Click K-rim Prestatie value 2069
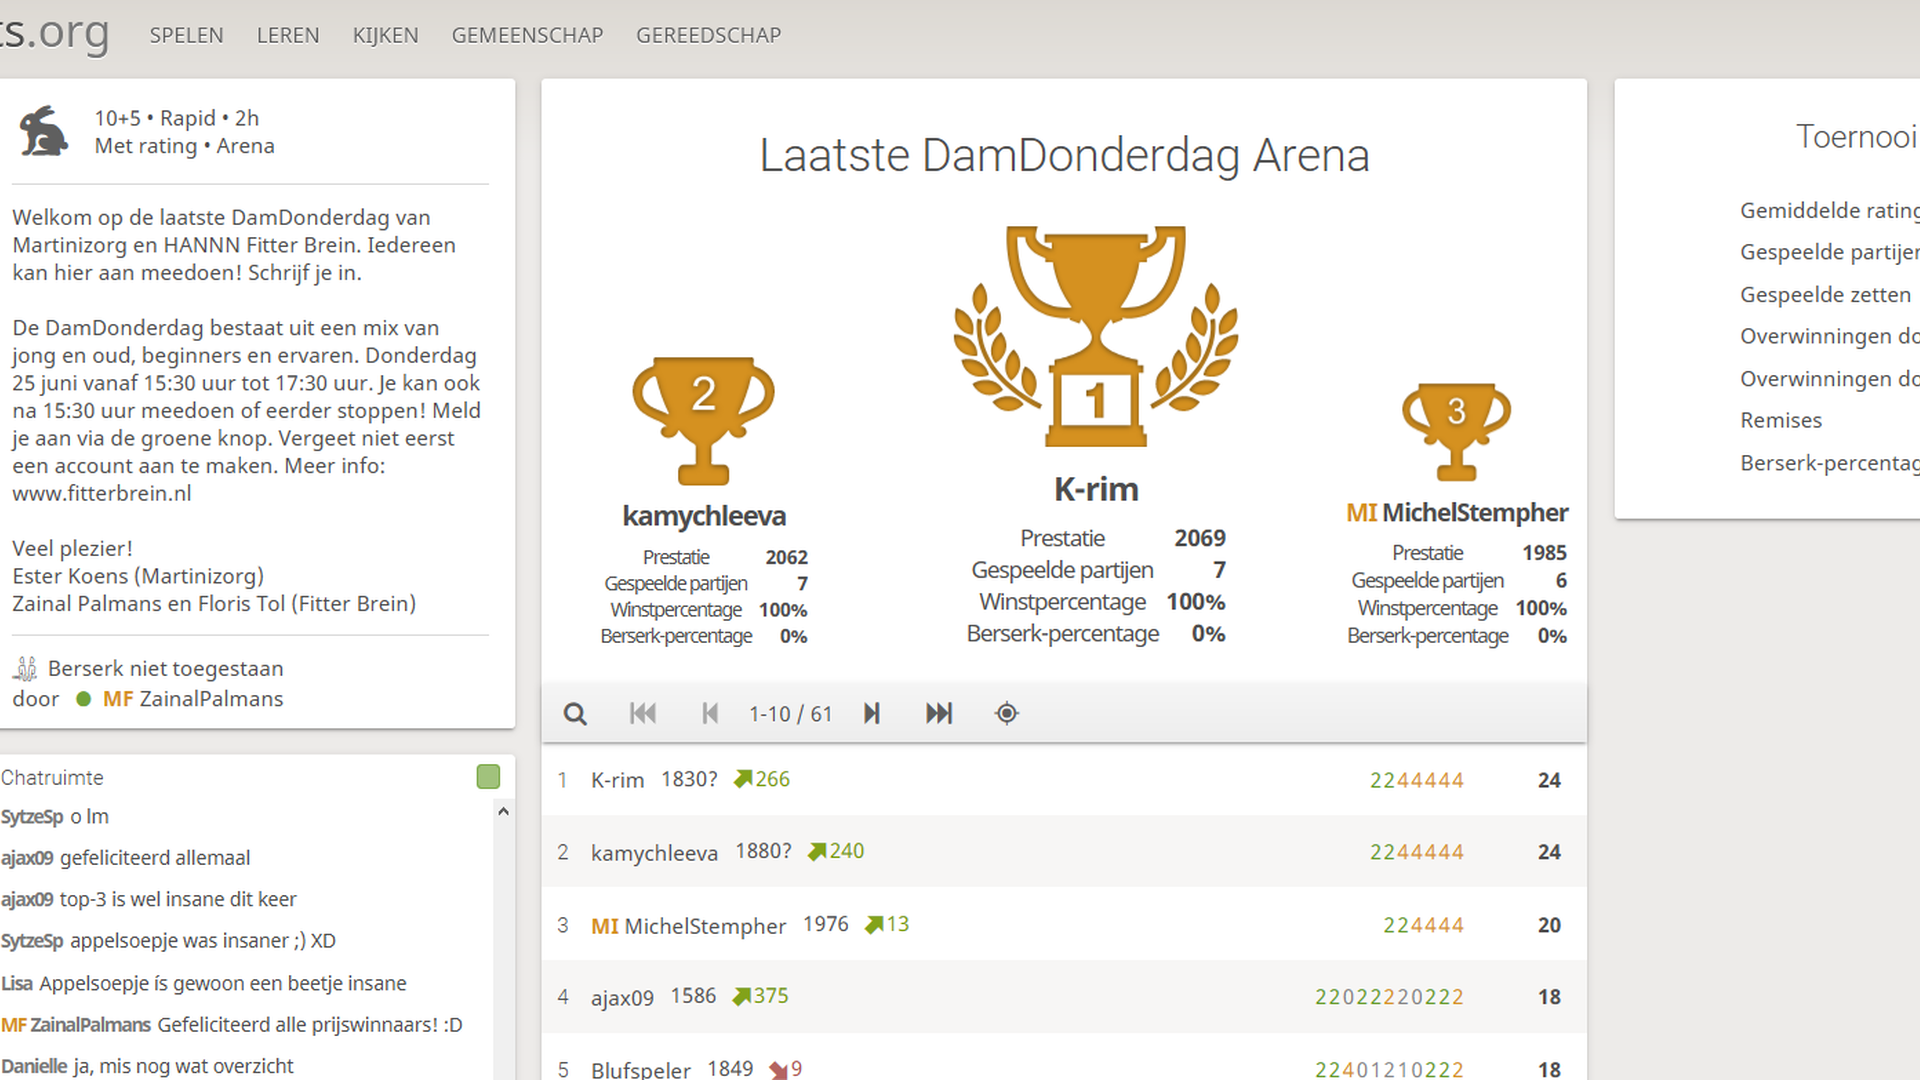 pos(1200,538)
